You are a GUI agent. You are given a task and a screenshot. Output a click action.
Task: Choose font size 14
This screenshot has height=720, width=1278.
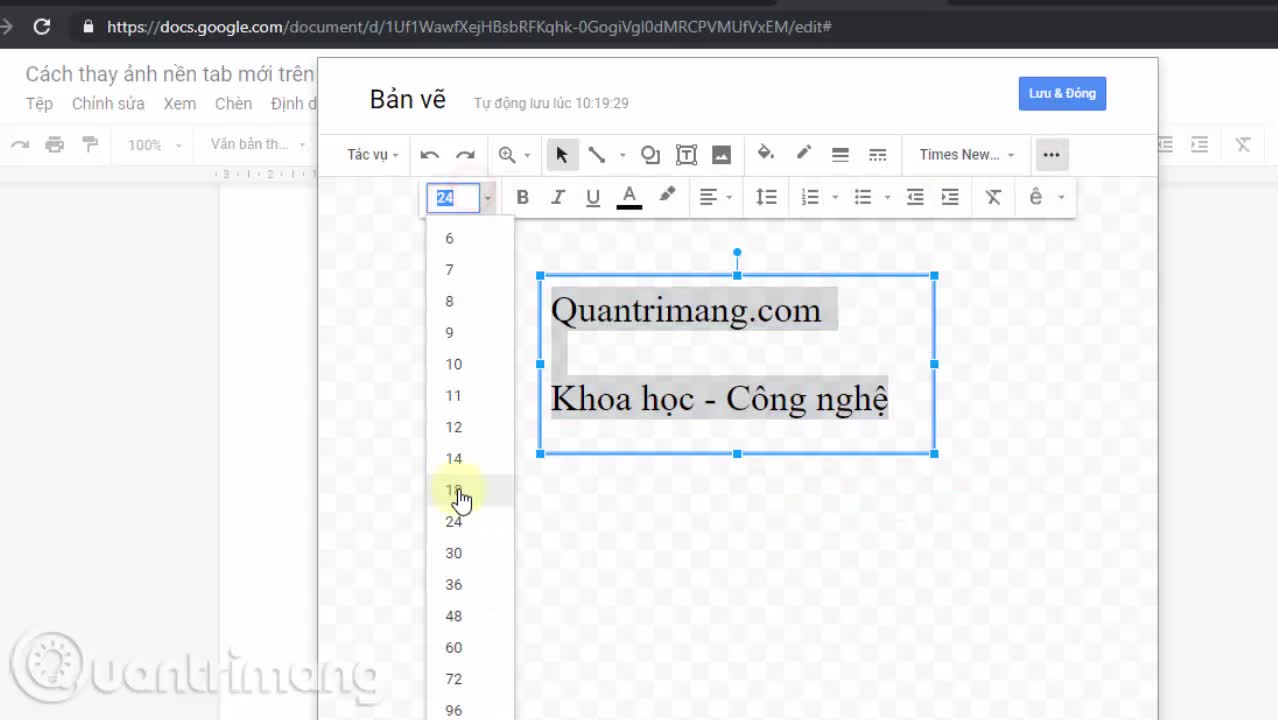coord(470,458)
